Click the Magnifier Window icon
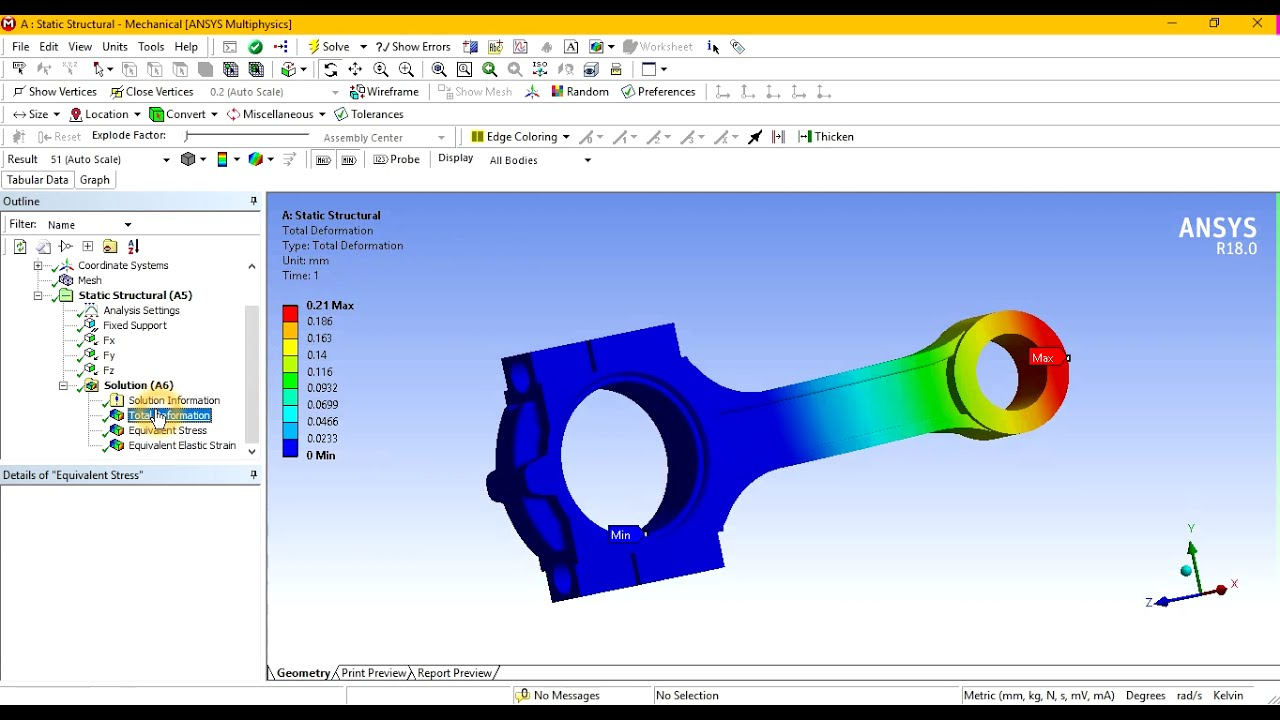 coord(464,70)
